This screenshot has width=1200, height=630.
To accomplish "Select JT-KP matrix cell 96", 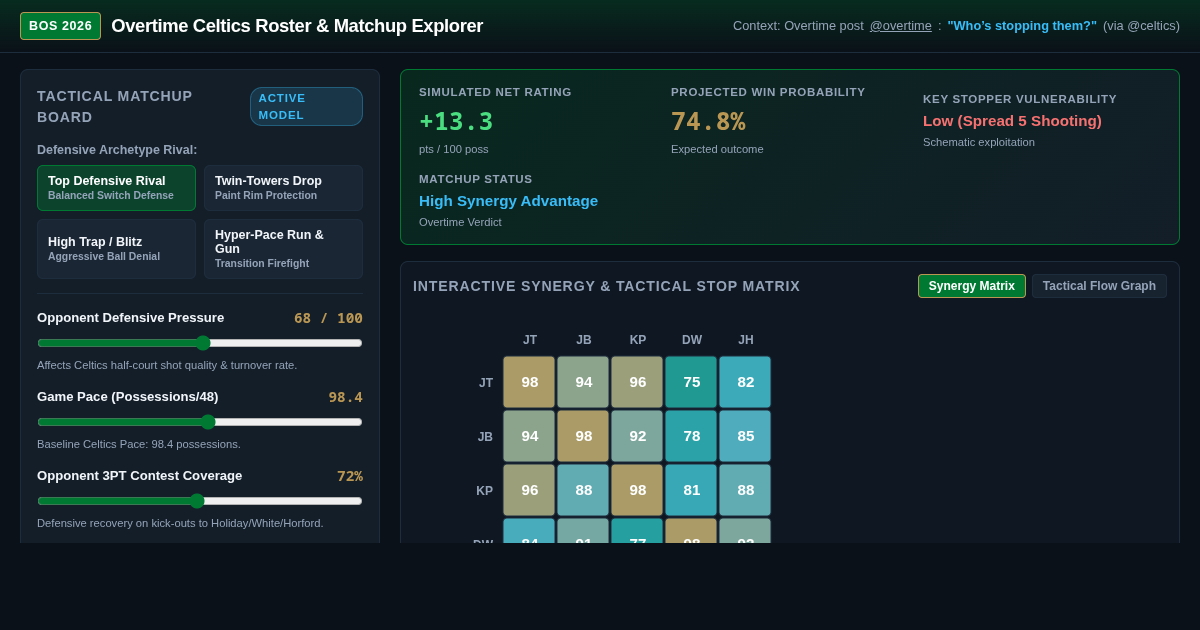I will [x=637, y=382].
